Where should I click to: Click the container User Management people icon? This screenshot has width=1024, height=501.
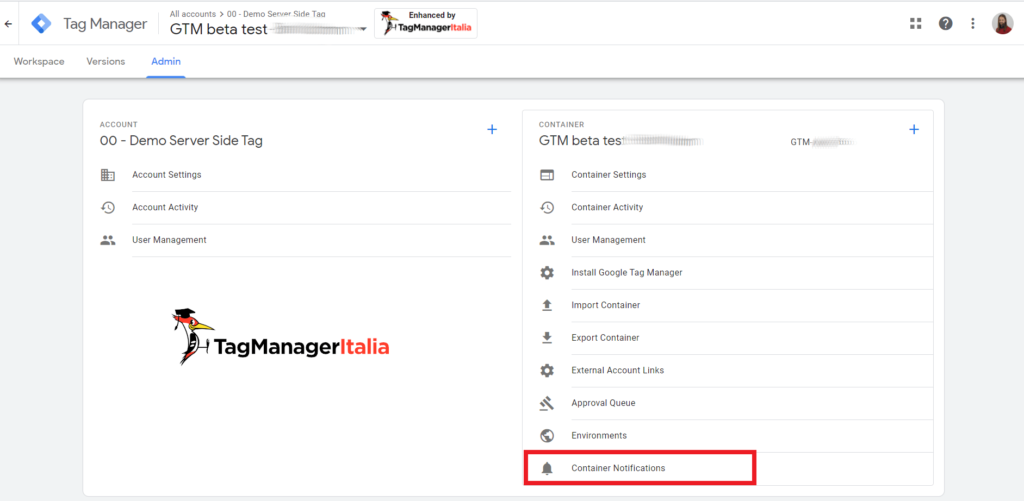point(547,240)
